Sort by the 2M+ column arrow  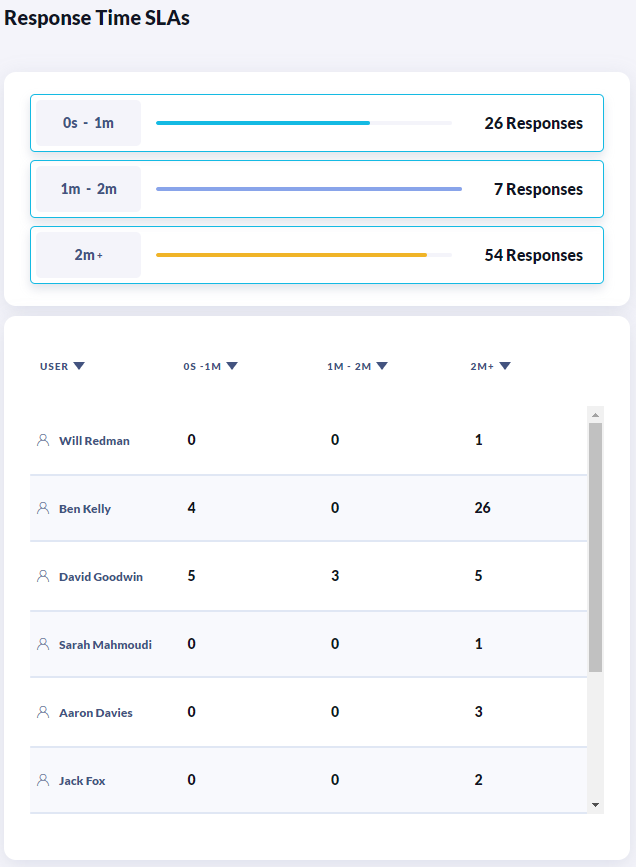point(505,366)
